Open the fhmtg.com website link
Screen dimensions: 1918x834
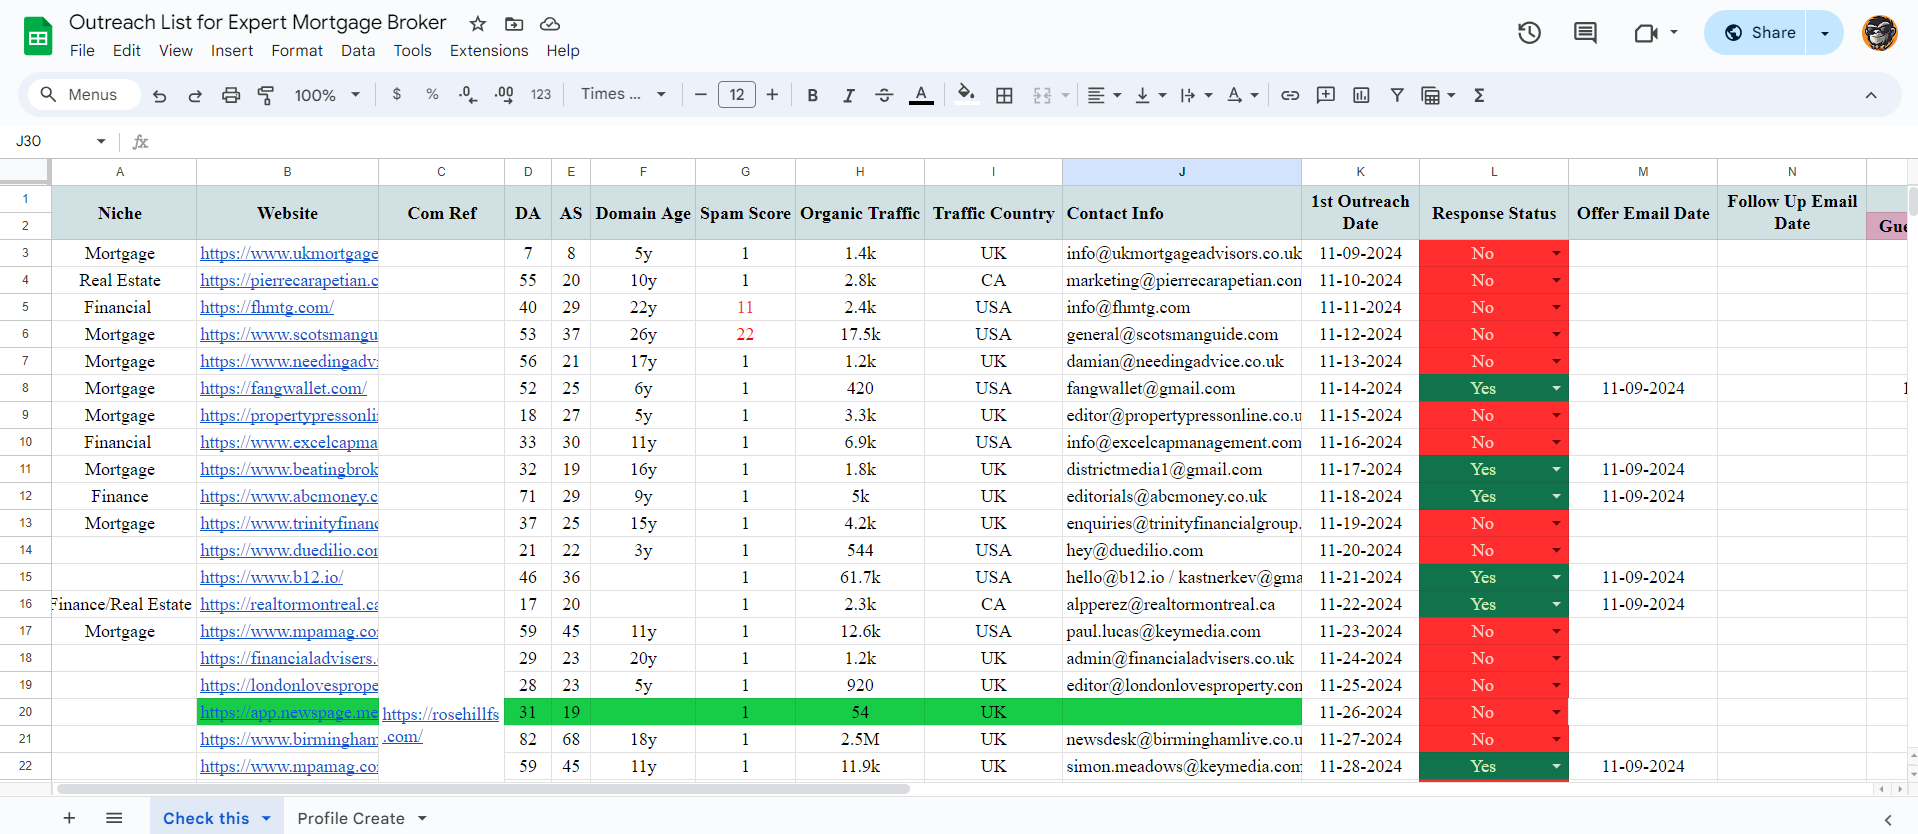[266, 307]
